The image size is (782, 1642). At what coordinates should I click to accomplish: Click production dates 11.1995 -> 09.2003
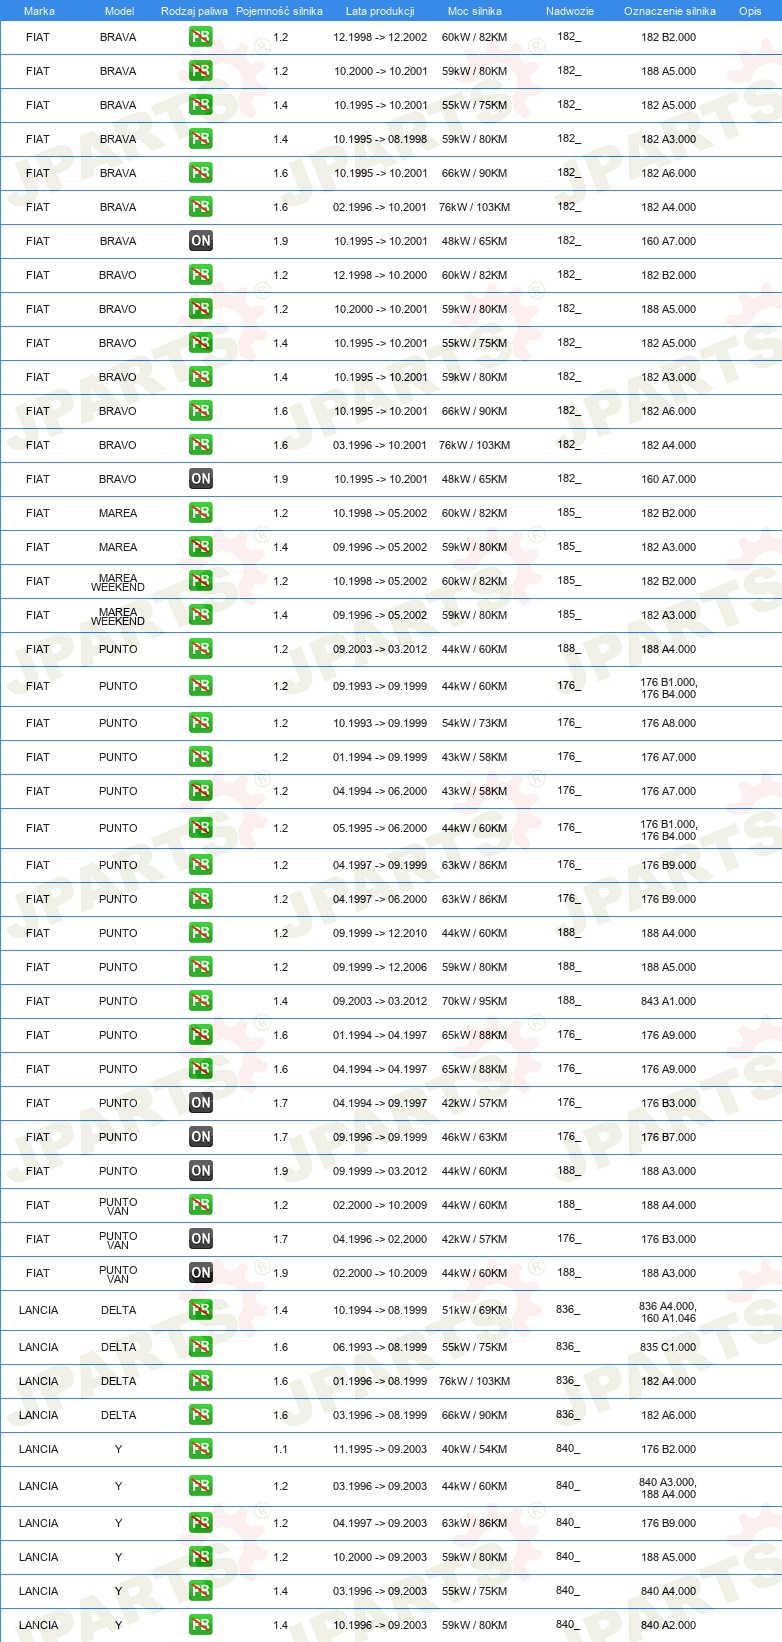coord(380,1449)
